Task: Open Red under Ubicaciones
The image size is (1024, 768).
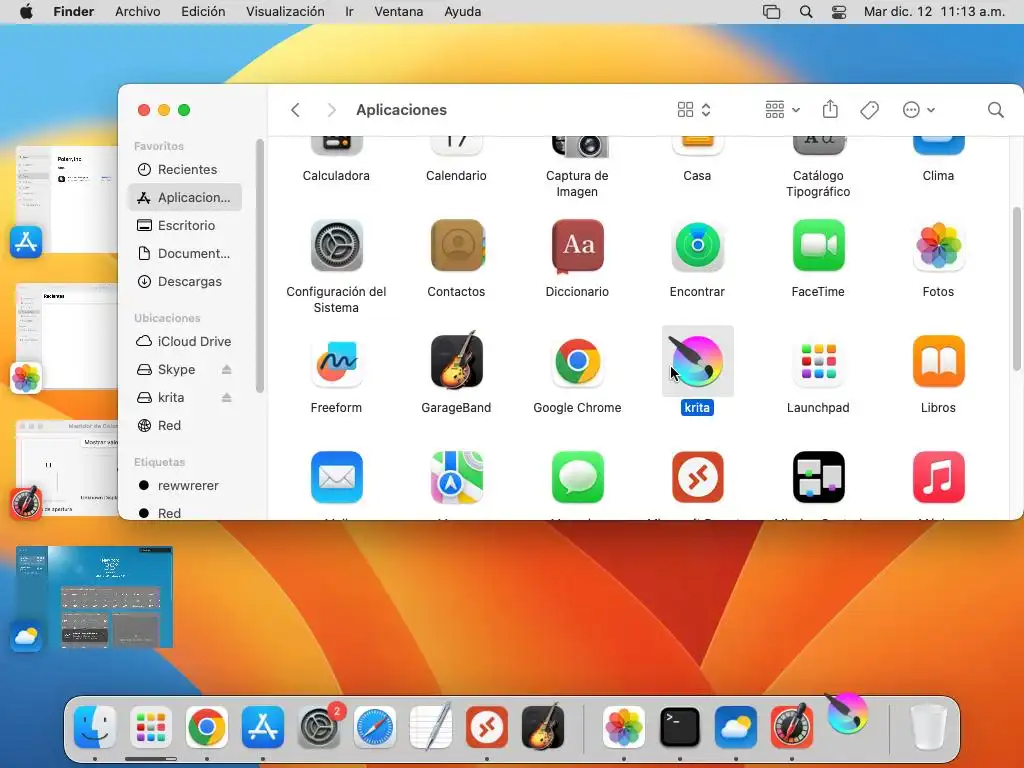Action: tap(185, 426)
